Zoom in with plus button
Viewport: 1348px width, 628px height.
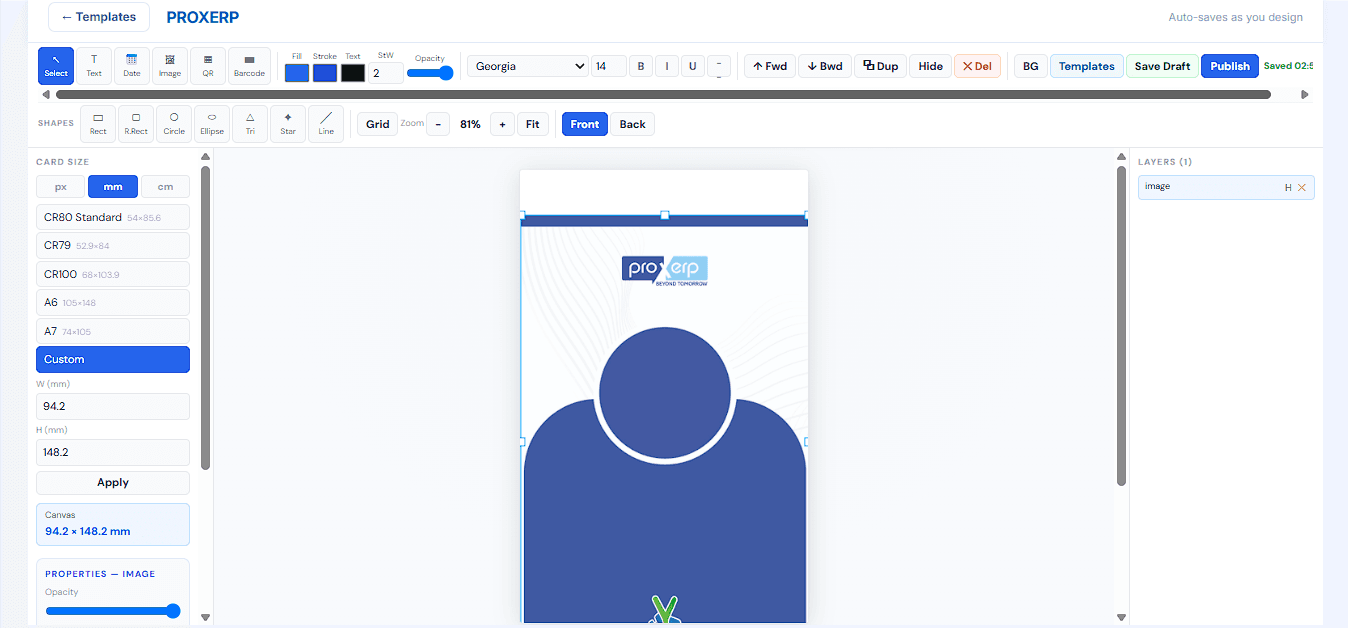[502, 124]
